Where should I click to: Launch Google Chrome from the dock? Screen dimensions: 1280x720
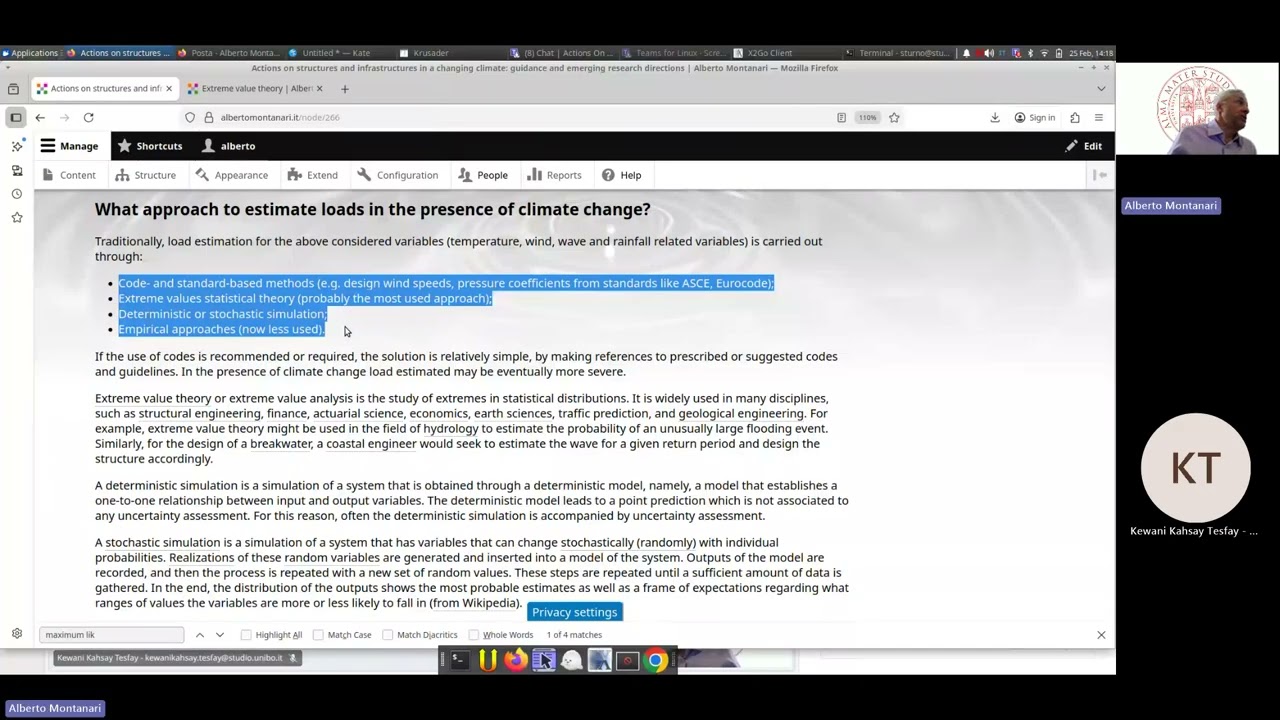tap(656, 660)
